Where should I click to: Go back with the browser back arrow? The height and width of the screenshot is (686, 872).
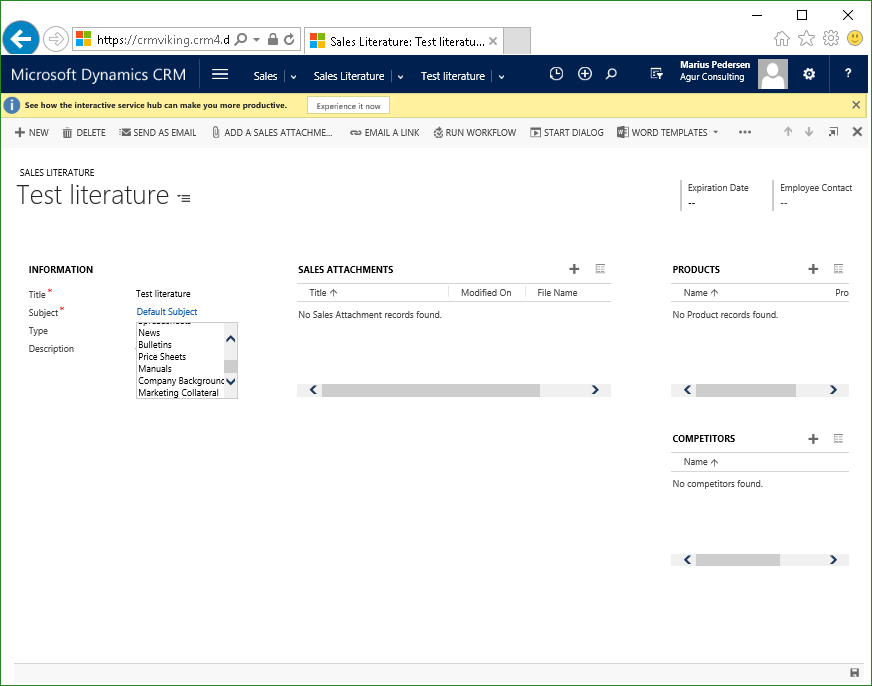coord(21,39)
